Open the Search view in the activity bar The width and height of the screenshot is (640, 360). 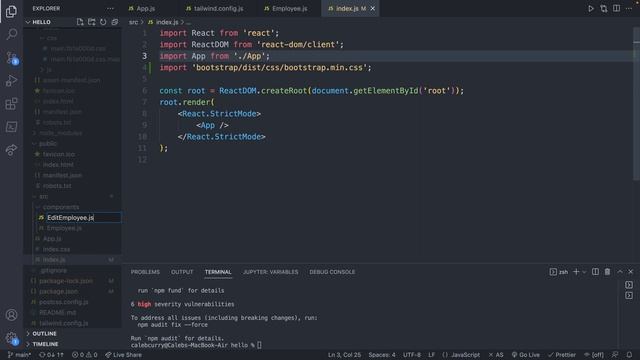coord(11,34)
